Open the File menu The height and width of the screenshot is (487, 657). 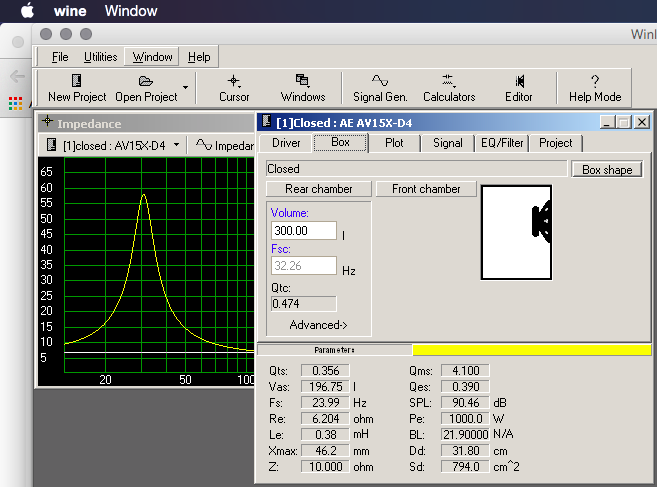tap(60, 57)
